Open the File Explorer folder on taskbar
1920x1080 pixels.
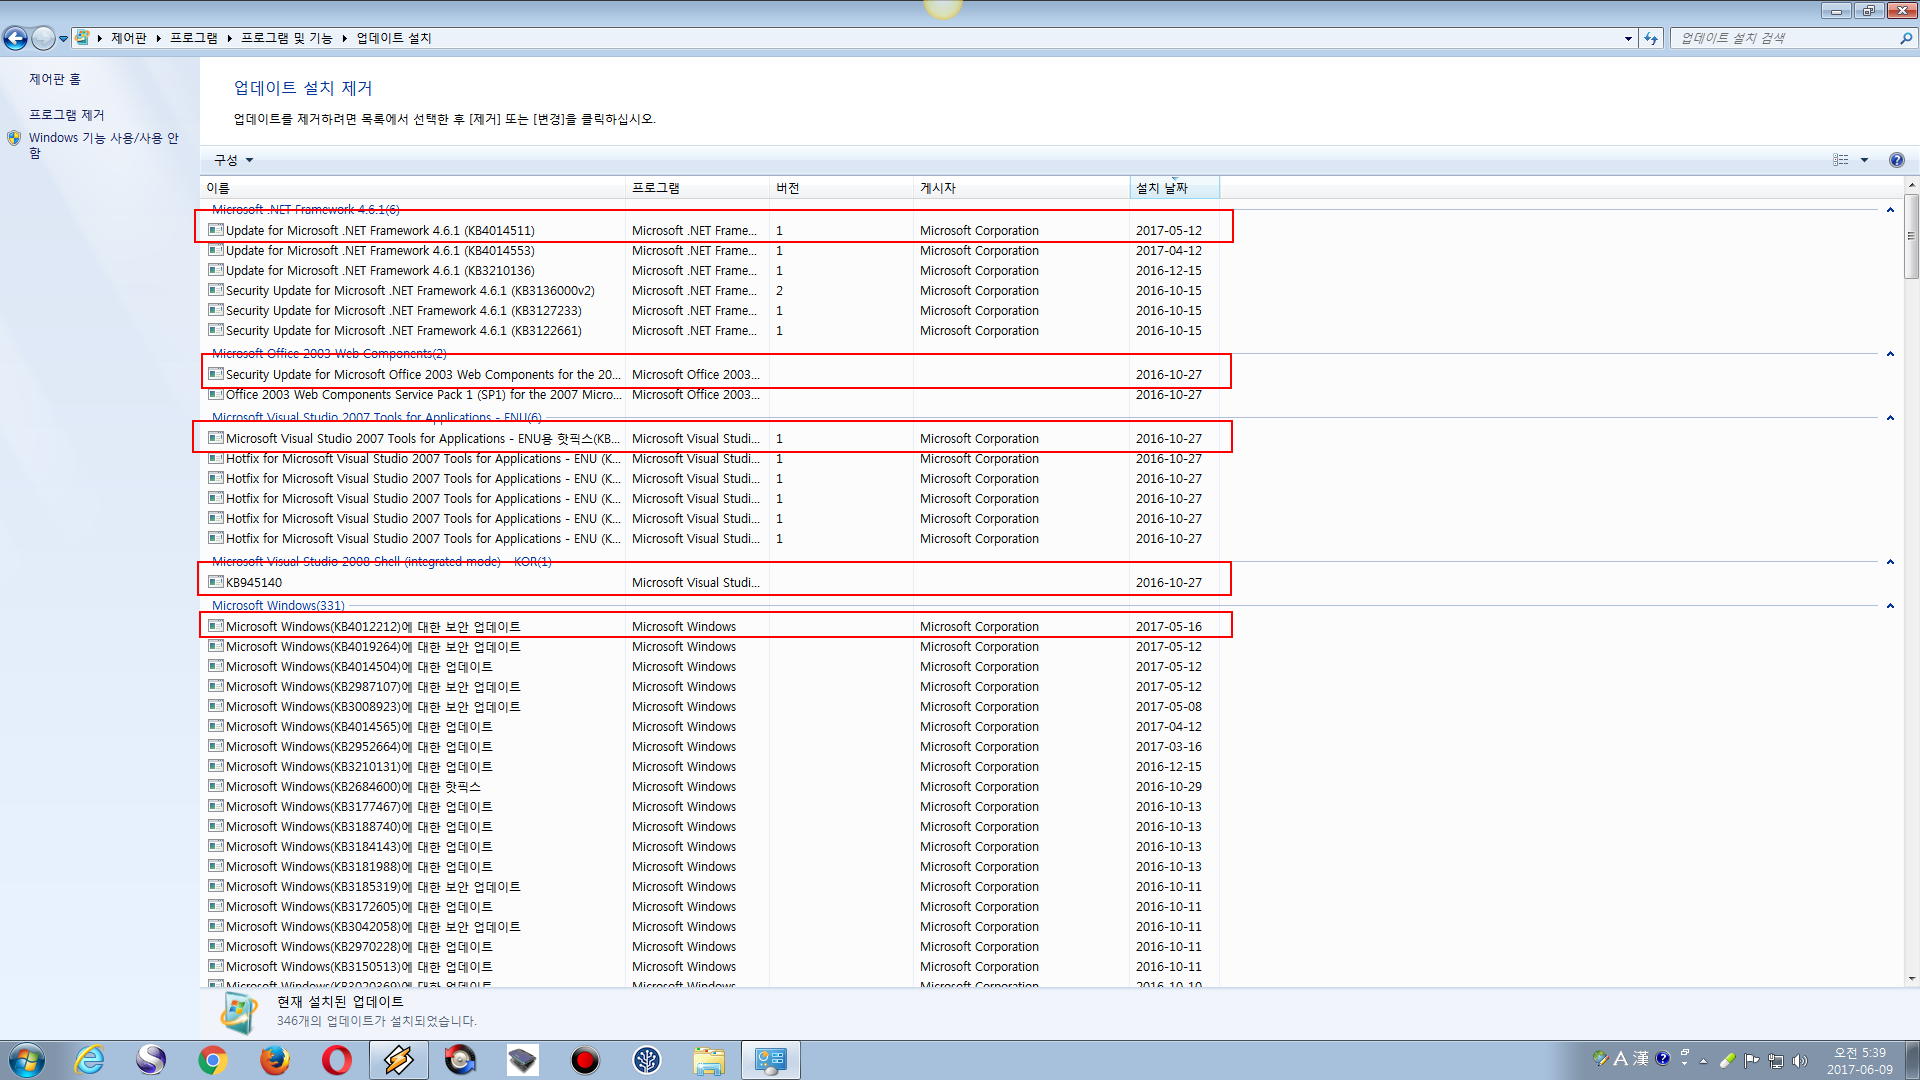point(709,1060)
